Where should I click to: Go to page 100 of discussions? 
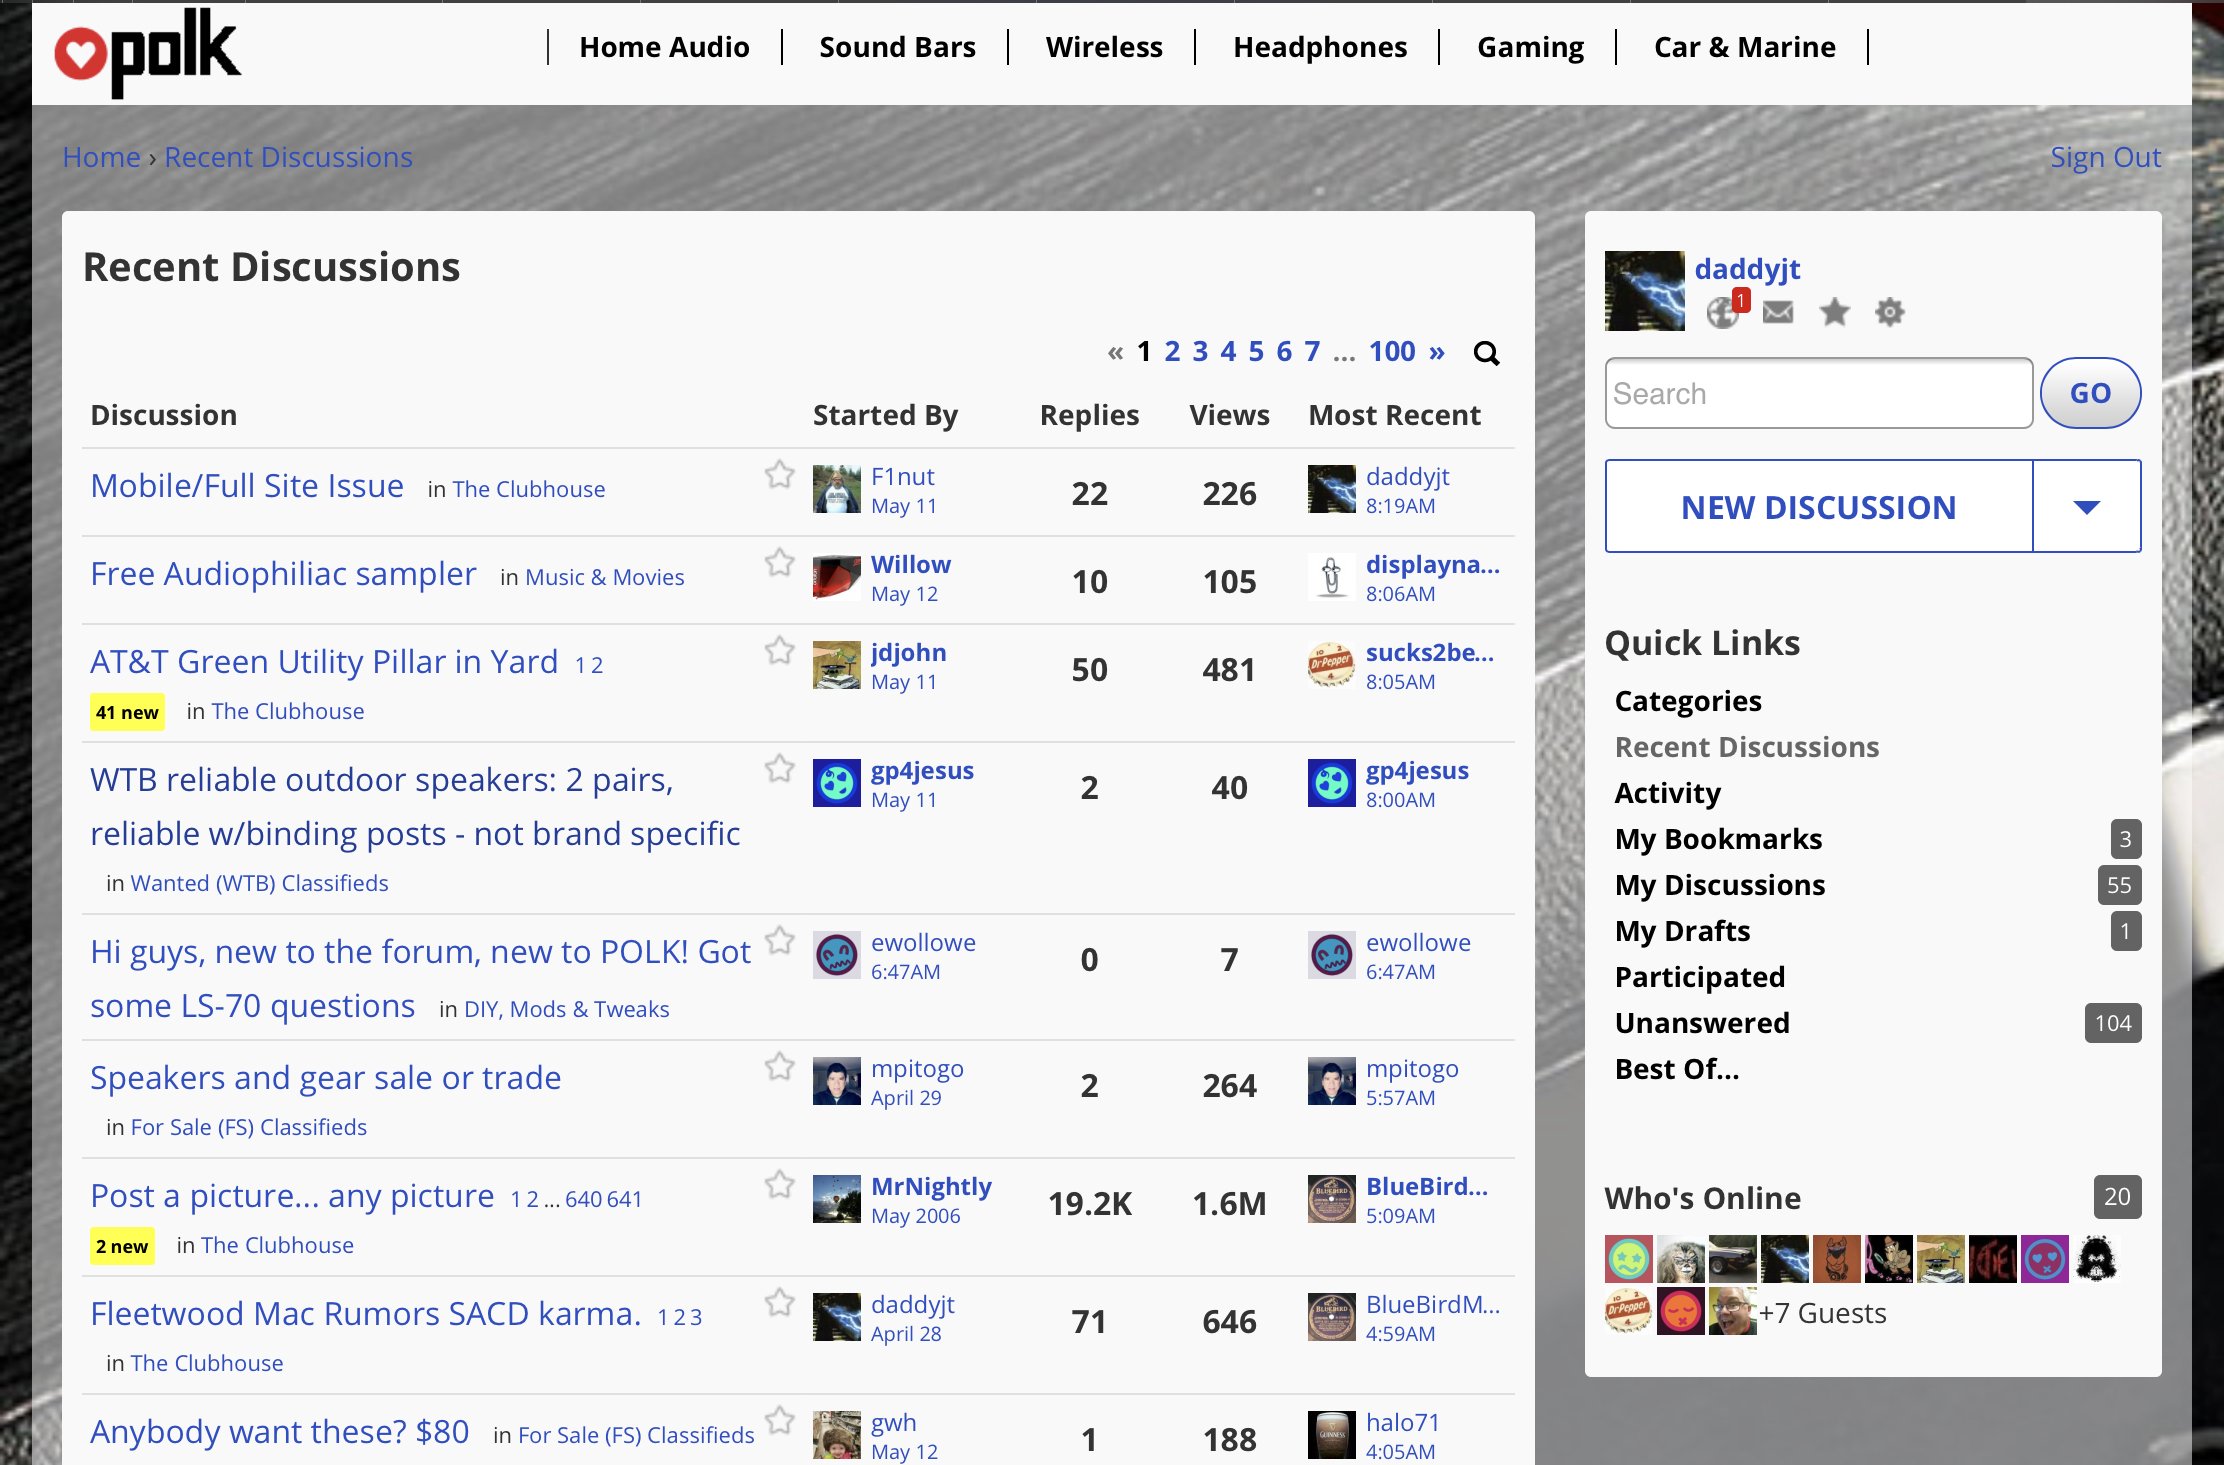(x=1392, y=352)
